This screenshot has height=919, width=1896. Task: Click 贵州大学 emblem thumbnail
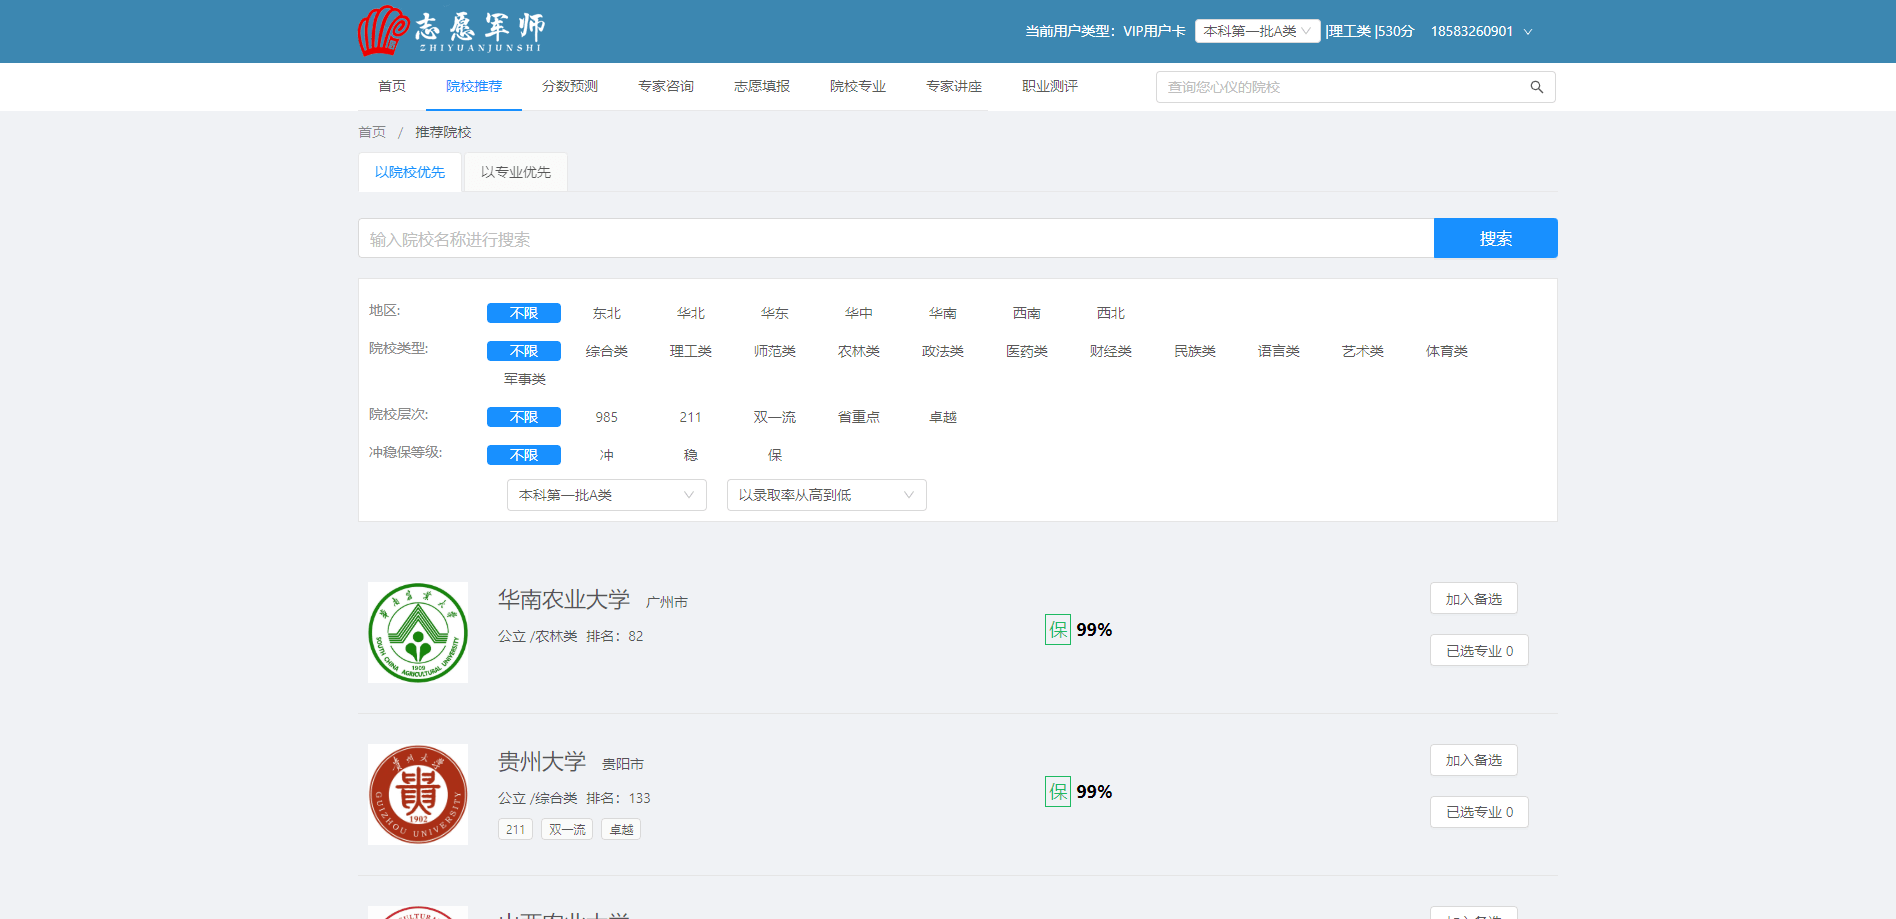[418, 795]
